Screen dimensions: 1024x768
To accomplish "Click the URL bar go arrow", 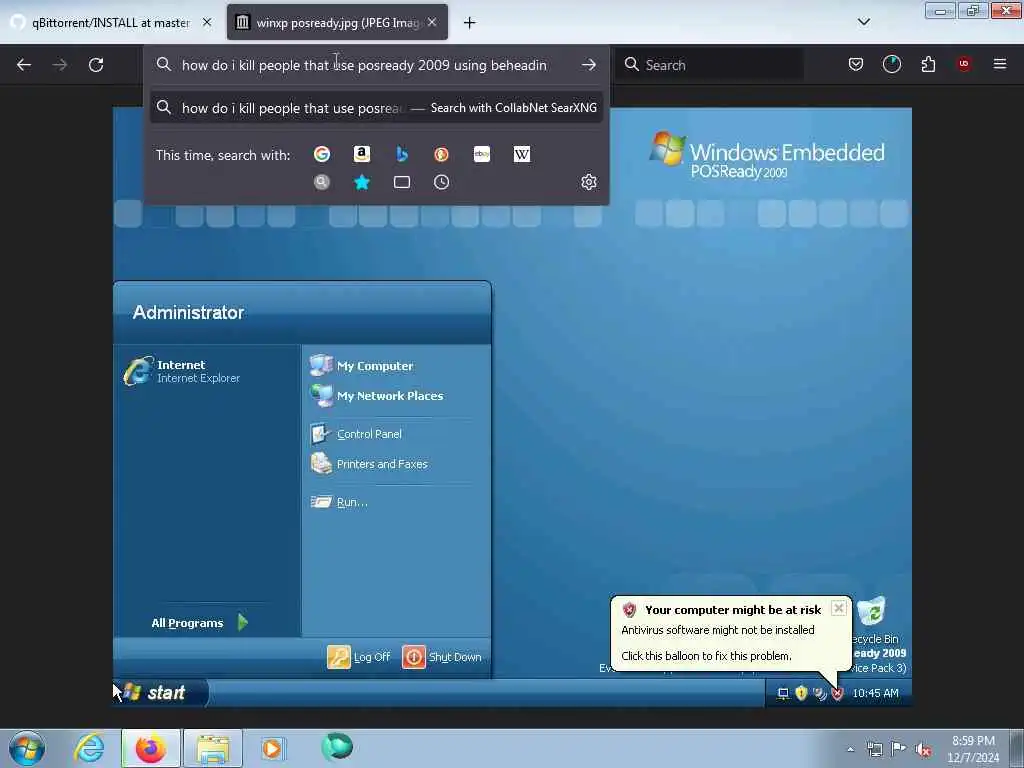I will [588, 65].
